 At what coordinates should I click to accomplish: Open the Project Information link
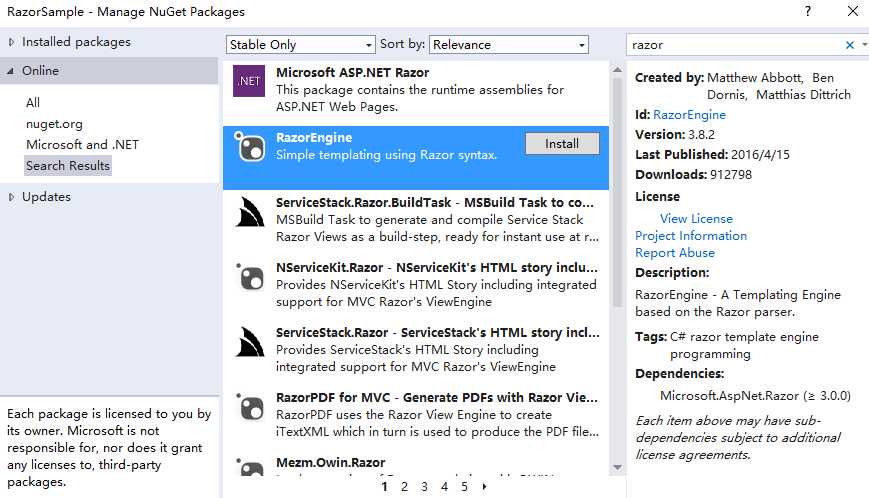691,236
